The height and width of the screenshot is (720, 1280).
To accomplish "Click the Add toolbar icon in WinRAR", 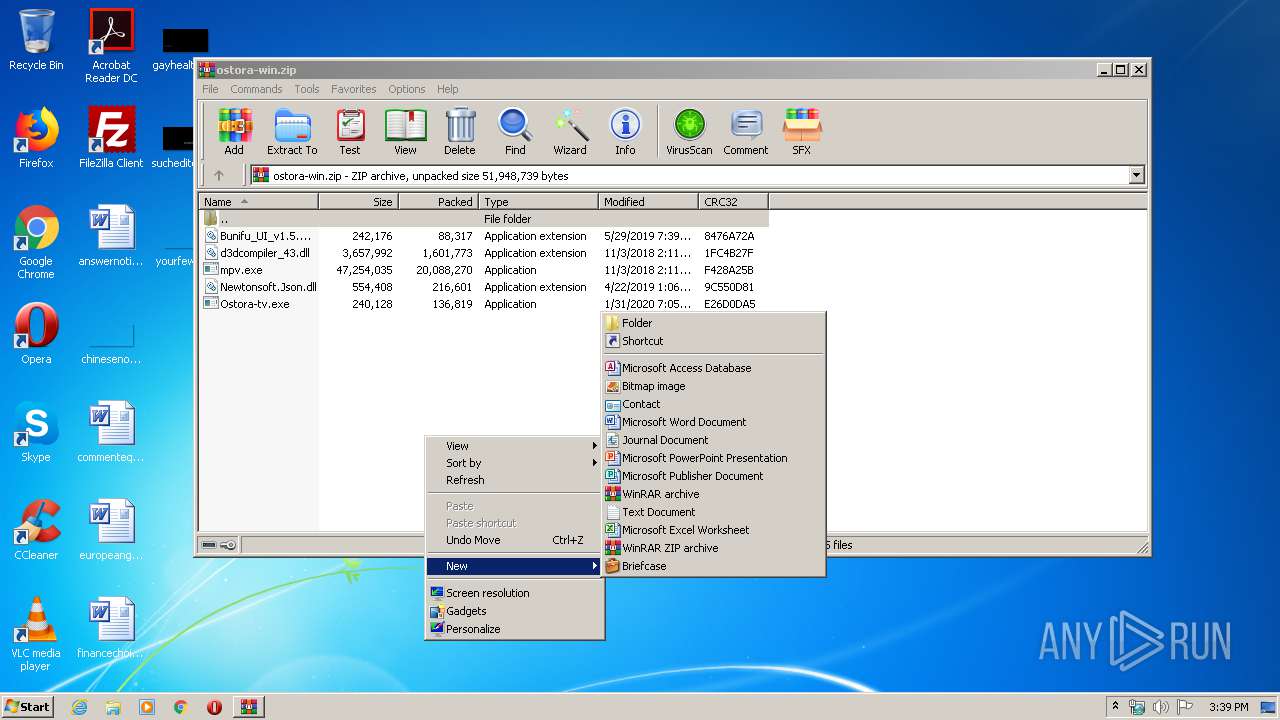I will [x=234, y=132].
